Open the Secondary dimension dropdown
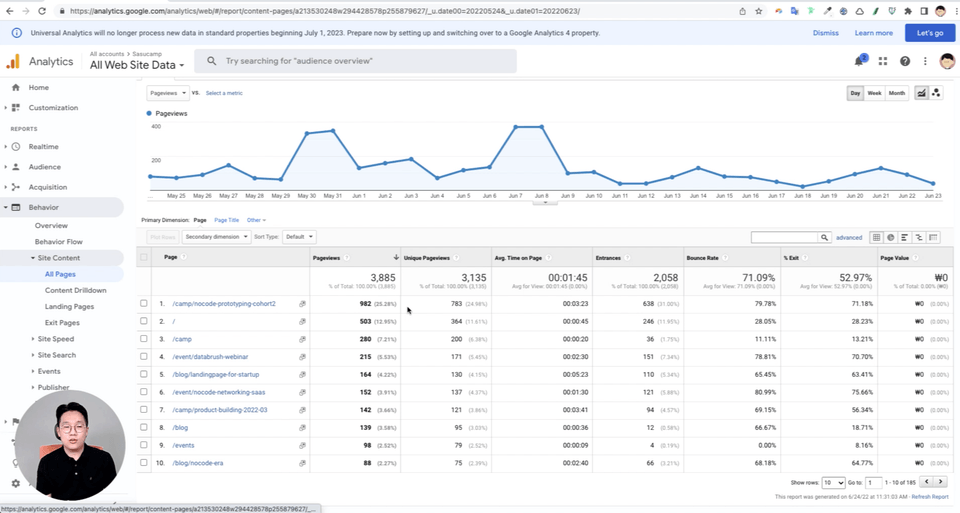The image size is (960, 513). (x=216, y=237)
